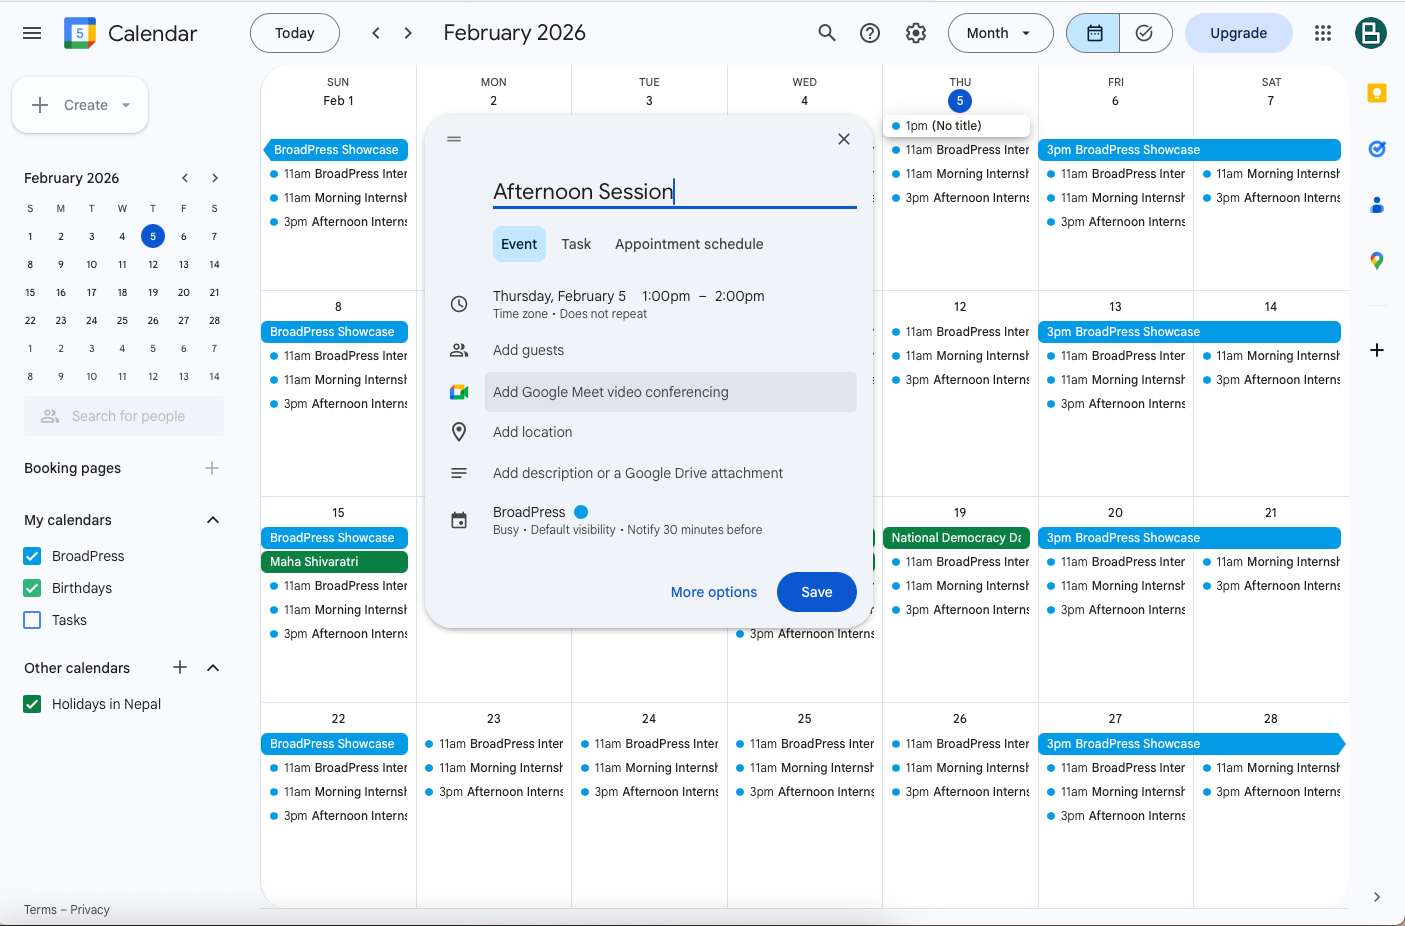Get add-ons plus icon in side panel
Viewport: 1405px width, 926px height.
coord(1377,350)
